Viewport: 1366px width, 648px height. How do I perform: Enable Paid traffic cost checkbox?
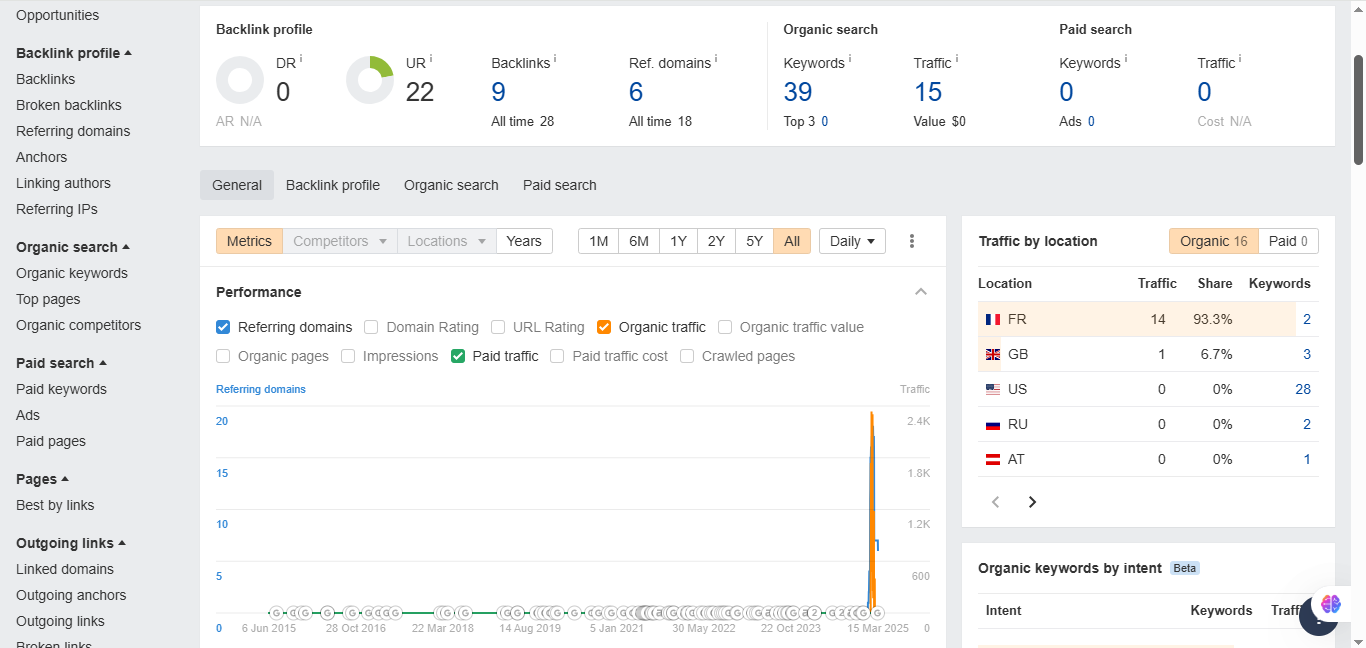click(557, 356)
